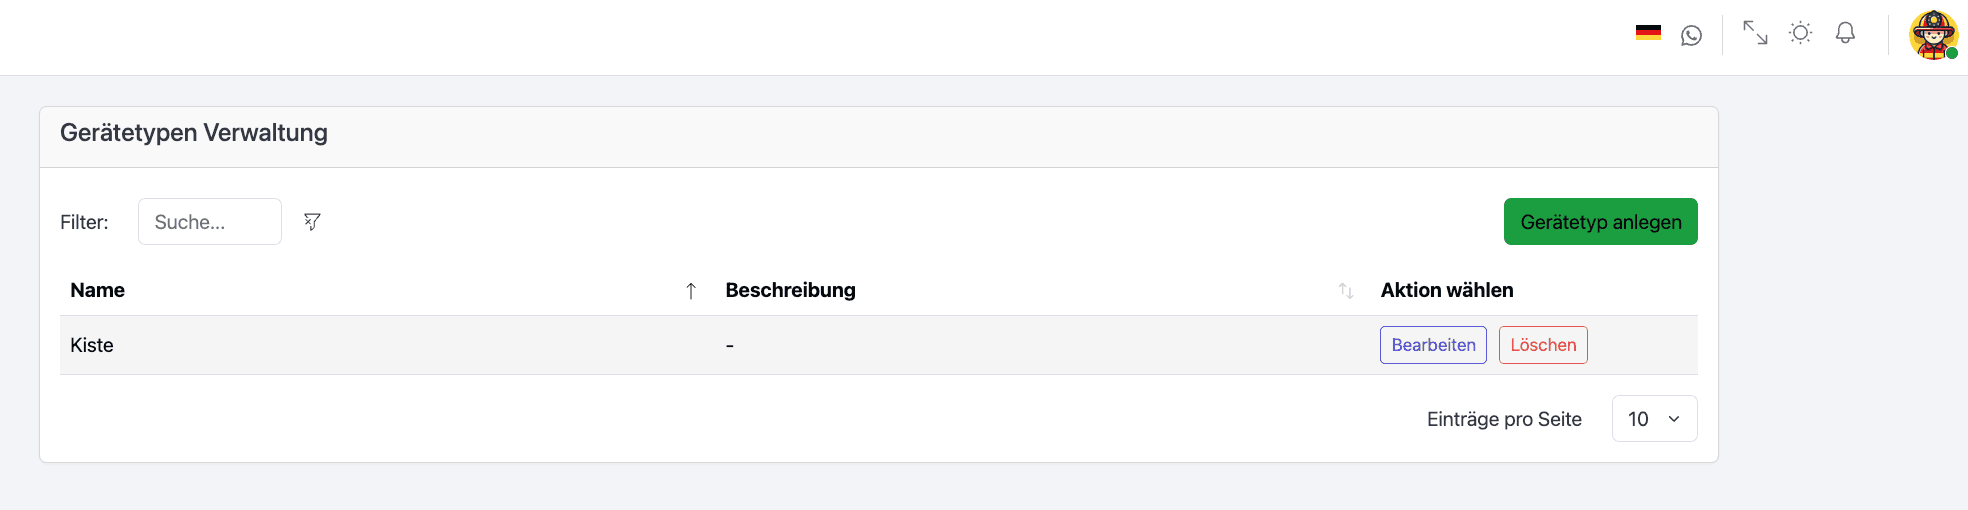Image resolution: width=1968 pixels, height=510 pixels.
Task: Click the ascending arrow in the Name column
Action: 690,291
